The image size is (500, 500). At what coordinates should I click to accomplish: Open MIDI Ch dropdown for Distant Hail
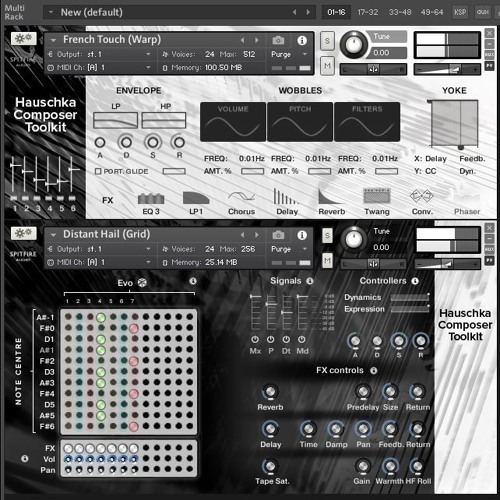pyautogui.click(x=148, y=262)
